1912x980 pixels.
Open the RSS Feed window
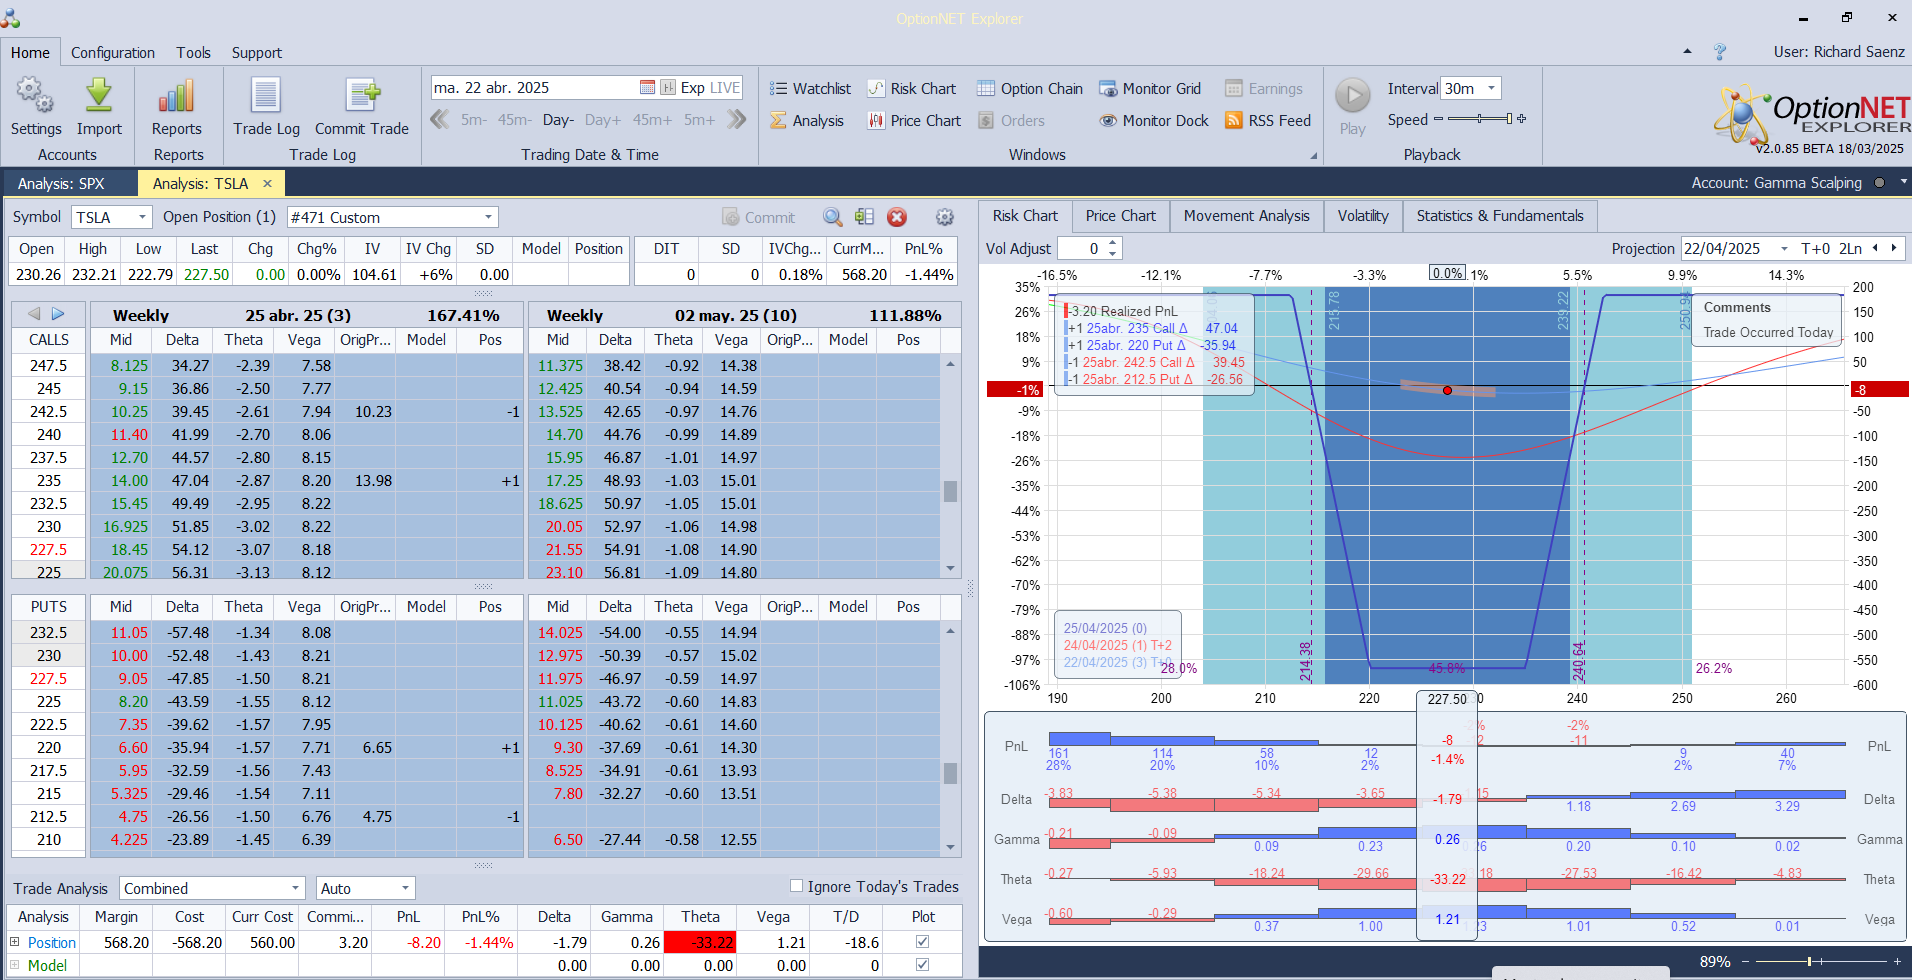pos(1268,121)
